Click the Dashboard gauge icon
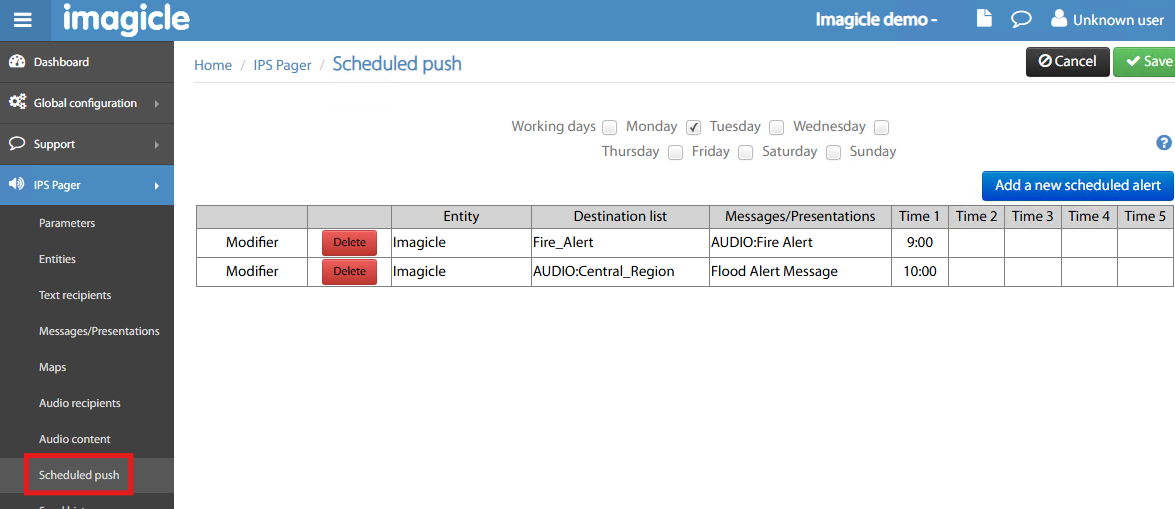 pos(17,62)
